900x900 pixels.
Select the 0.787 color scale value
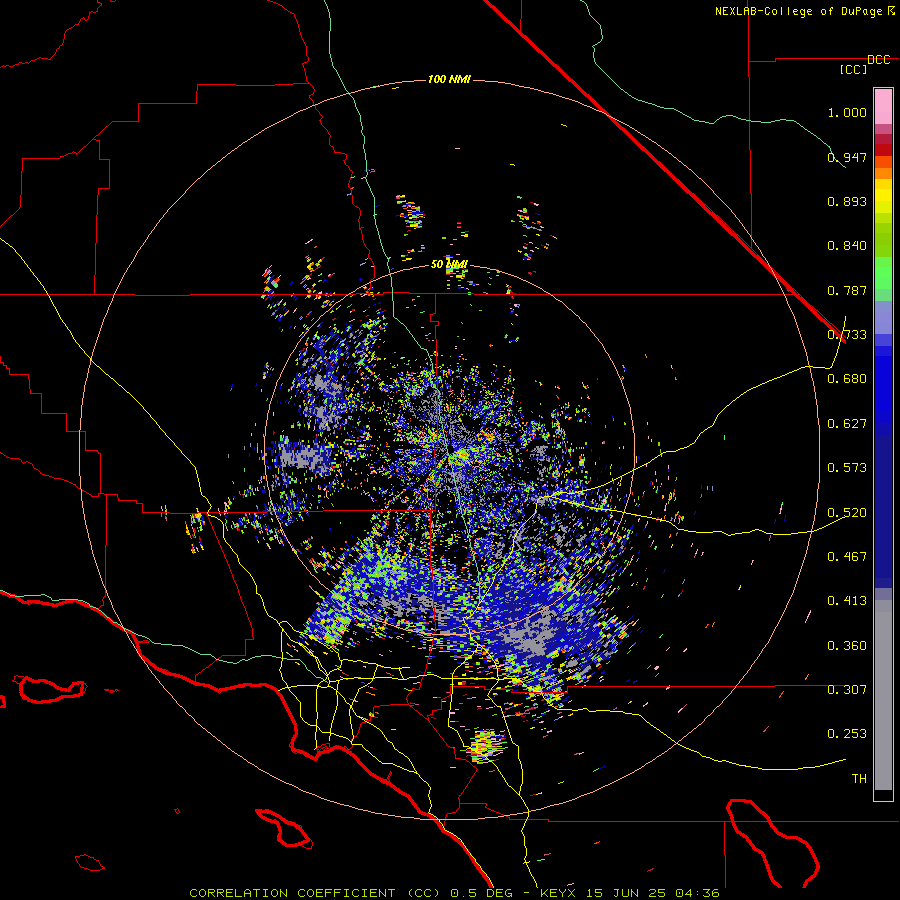pyautogui.click(x=847, y=290)
